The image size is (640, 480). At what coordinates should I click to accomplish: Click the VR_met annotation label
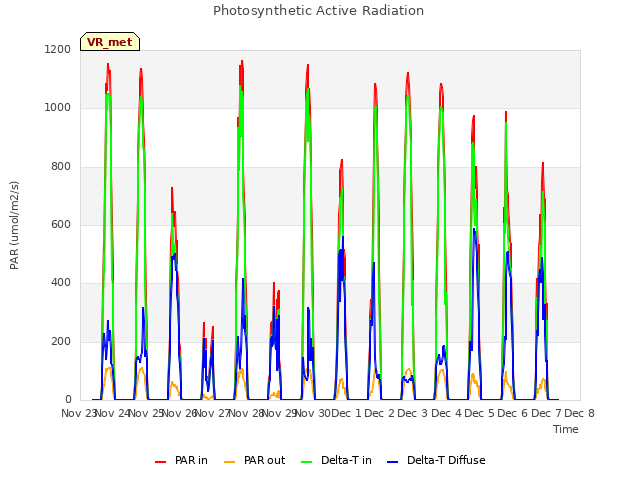tap(110, 42)
